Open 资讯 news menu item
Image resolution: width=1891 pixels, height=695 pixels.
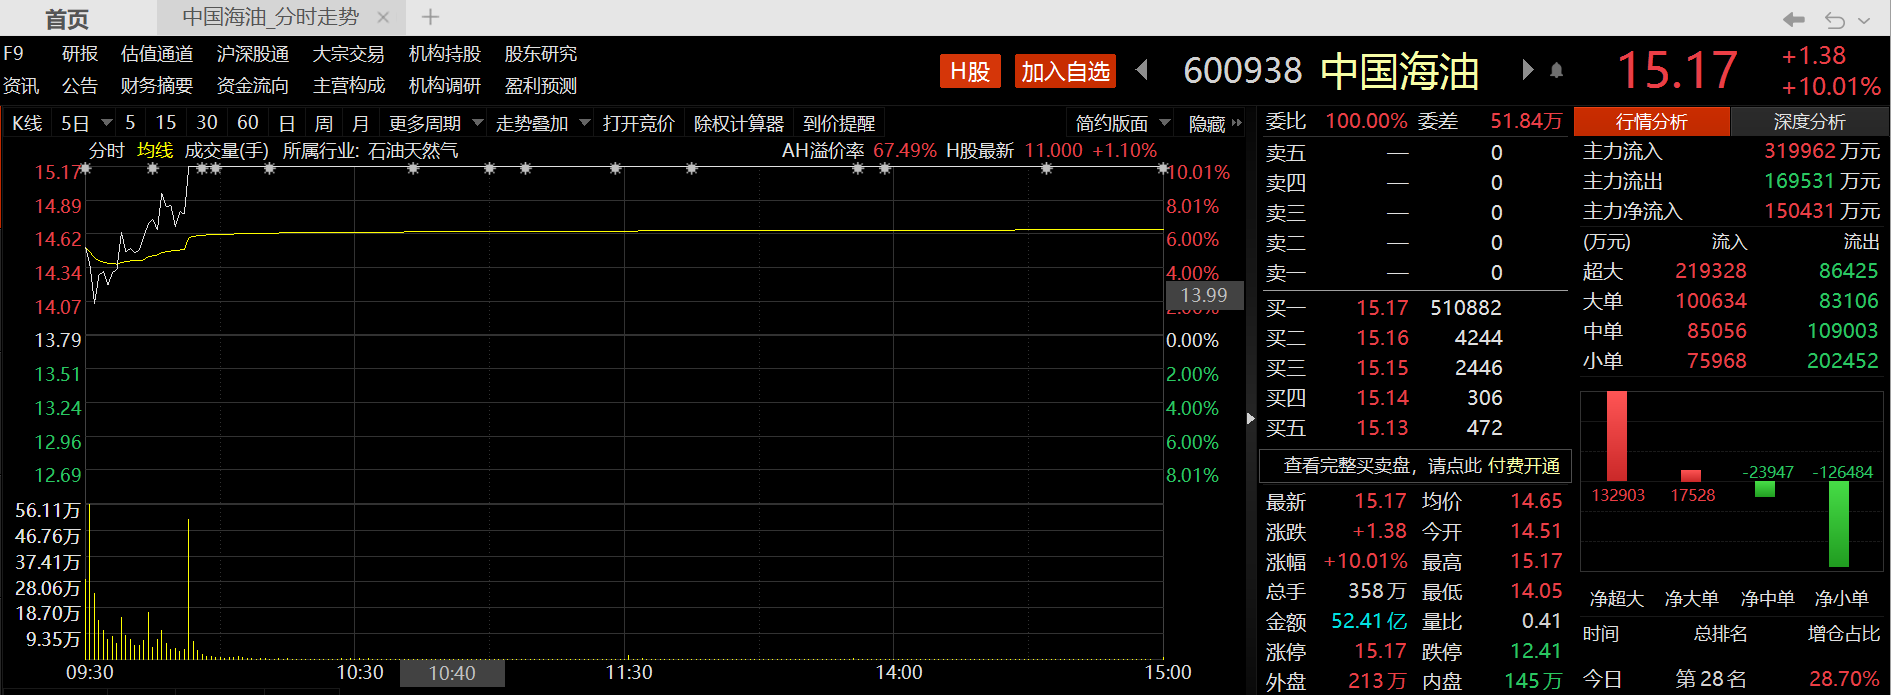pyautogui.click(x=21, y=86)
